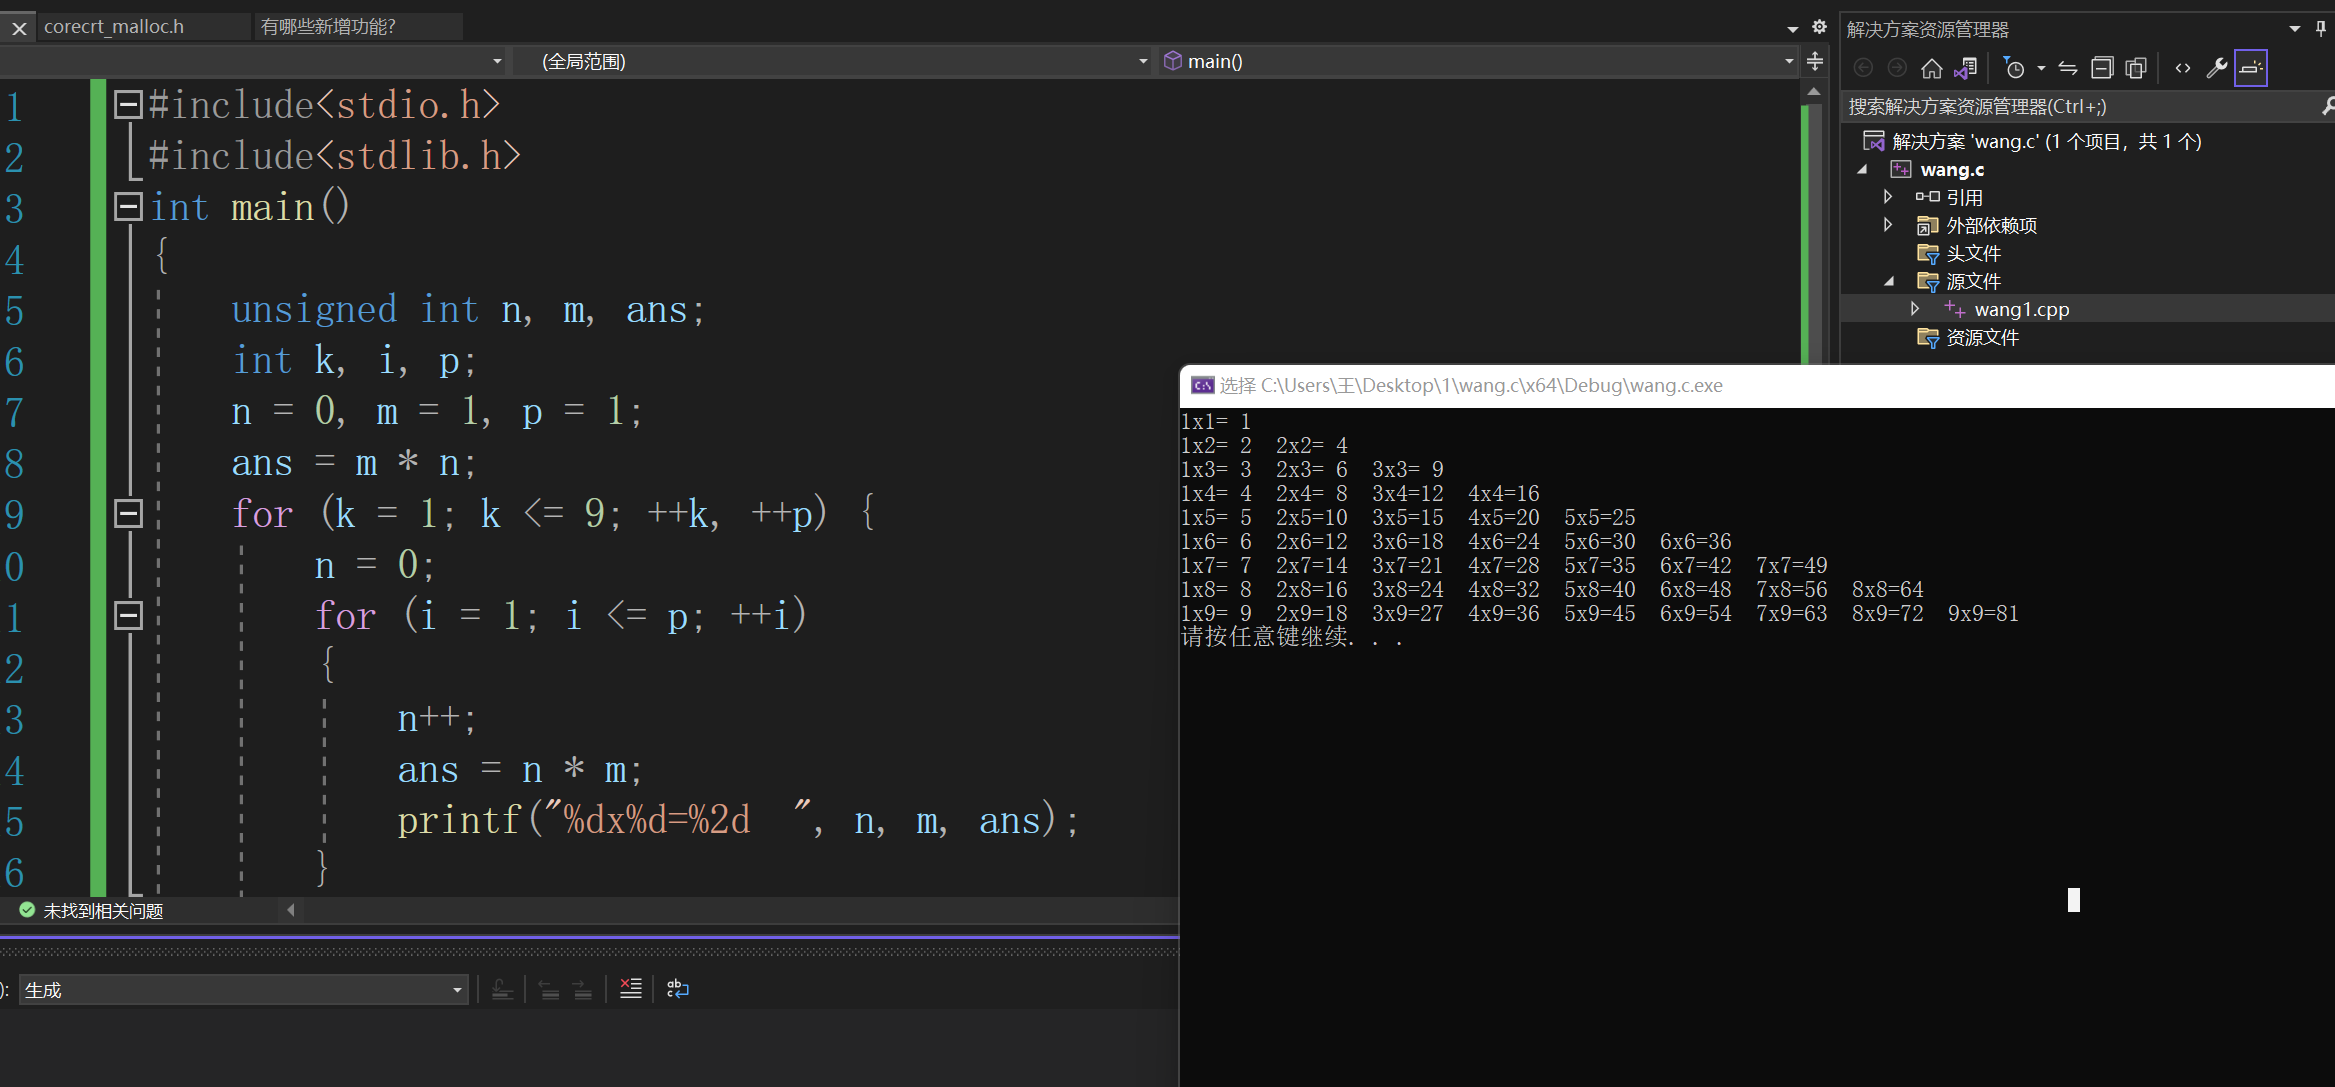2335x1087 pixels.
Task: Collapse all items in Solution Explorer
Action: (x=2102, y=68)
